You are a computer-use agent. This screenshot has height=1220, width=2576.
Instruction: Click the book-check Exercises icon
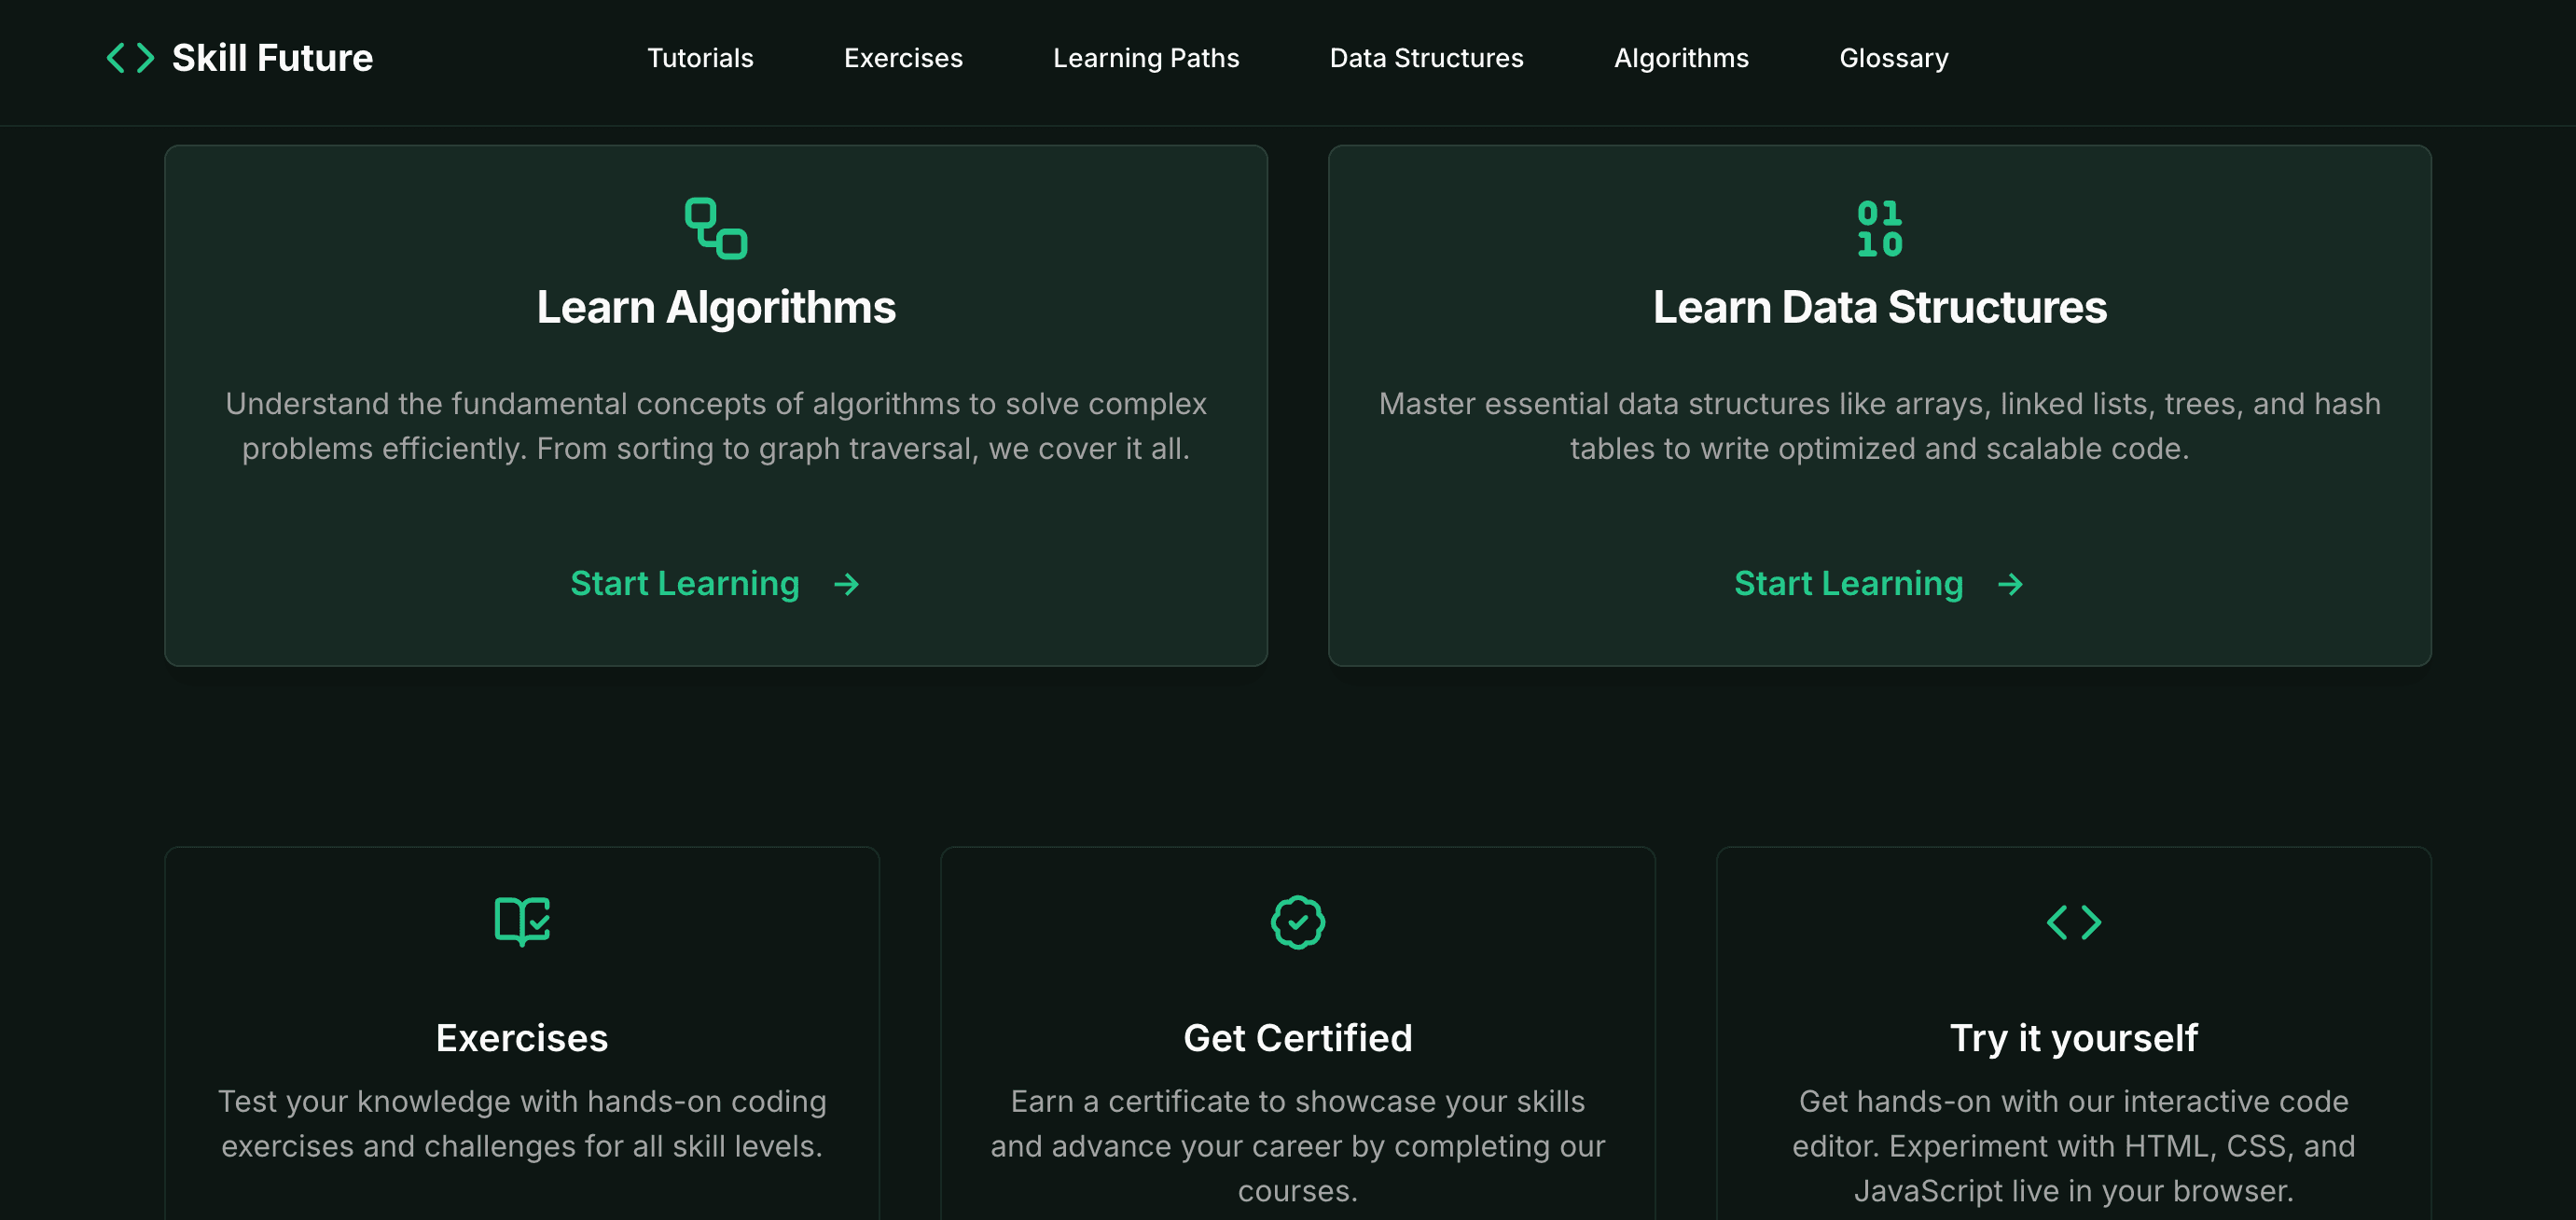click(522, 921)
